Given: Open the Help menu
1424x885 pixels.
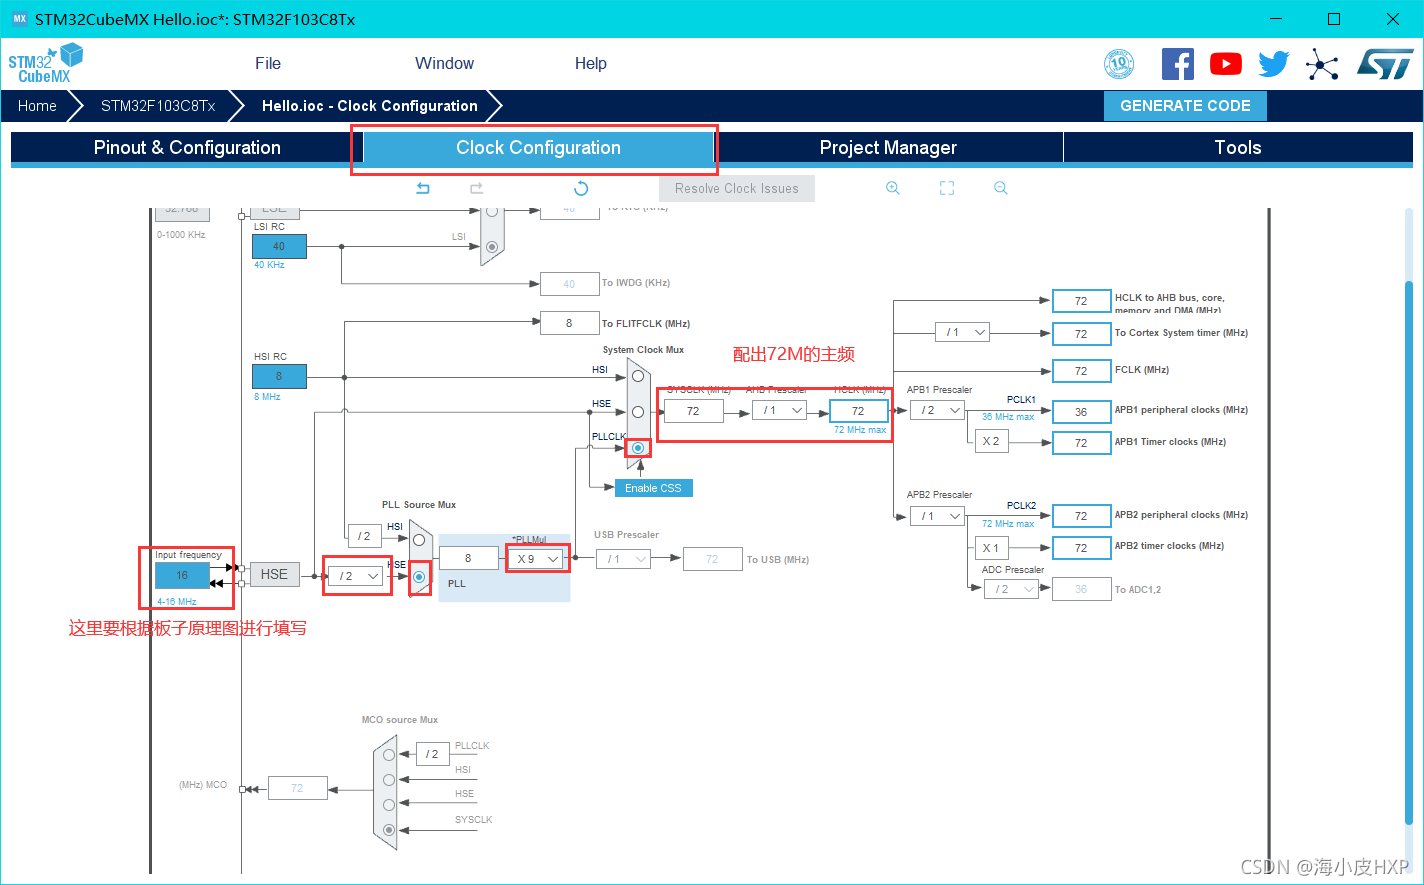Looking at the screenshot, I should pos(590,63).
